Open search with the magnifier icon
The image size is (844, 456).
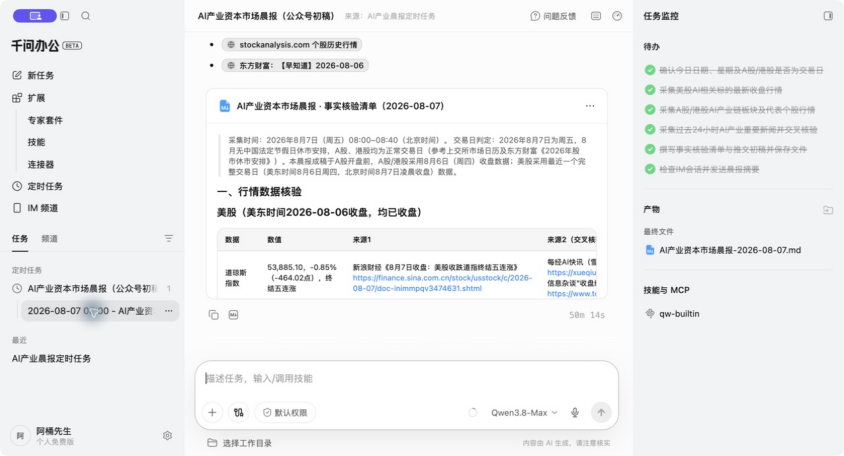tap(86, 16)
